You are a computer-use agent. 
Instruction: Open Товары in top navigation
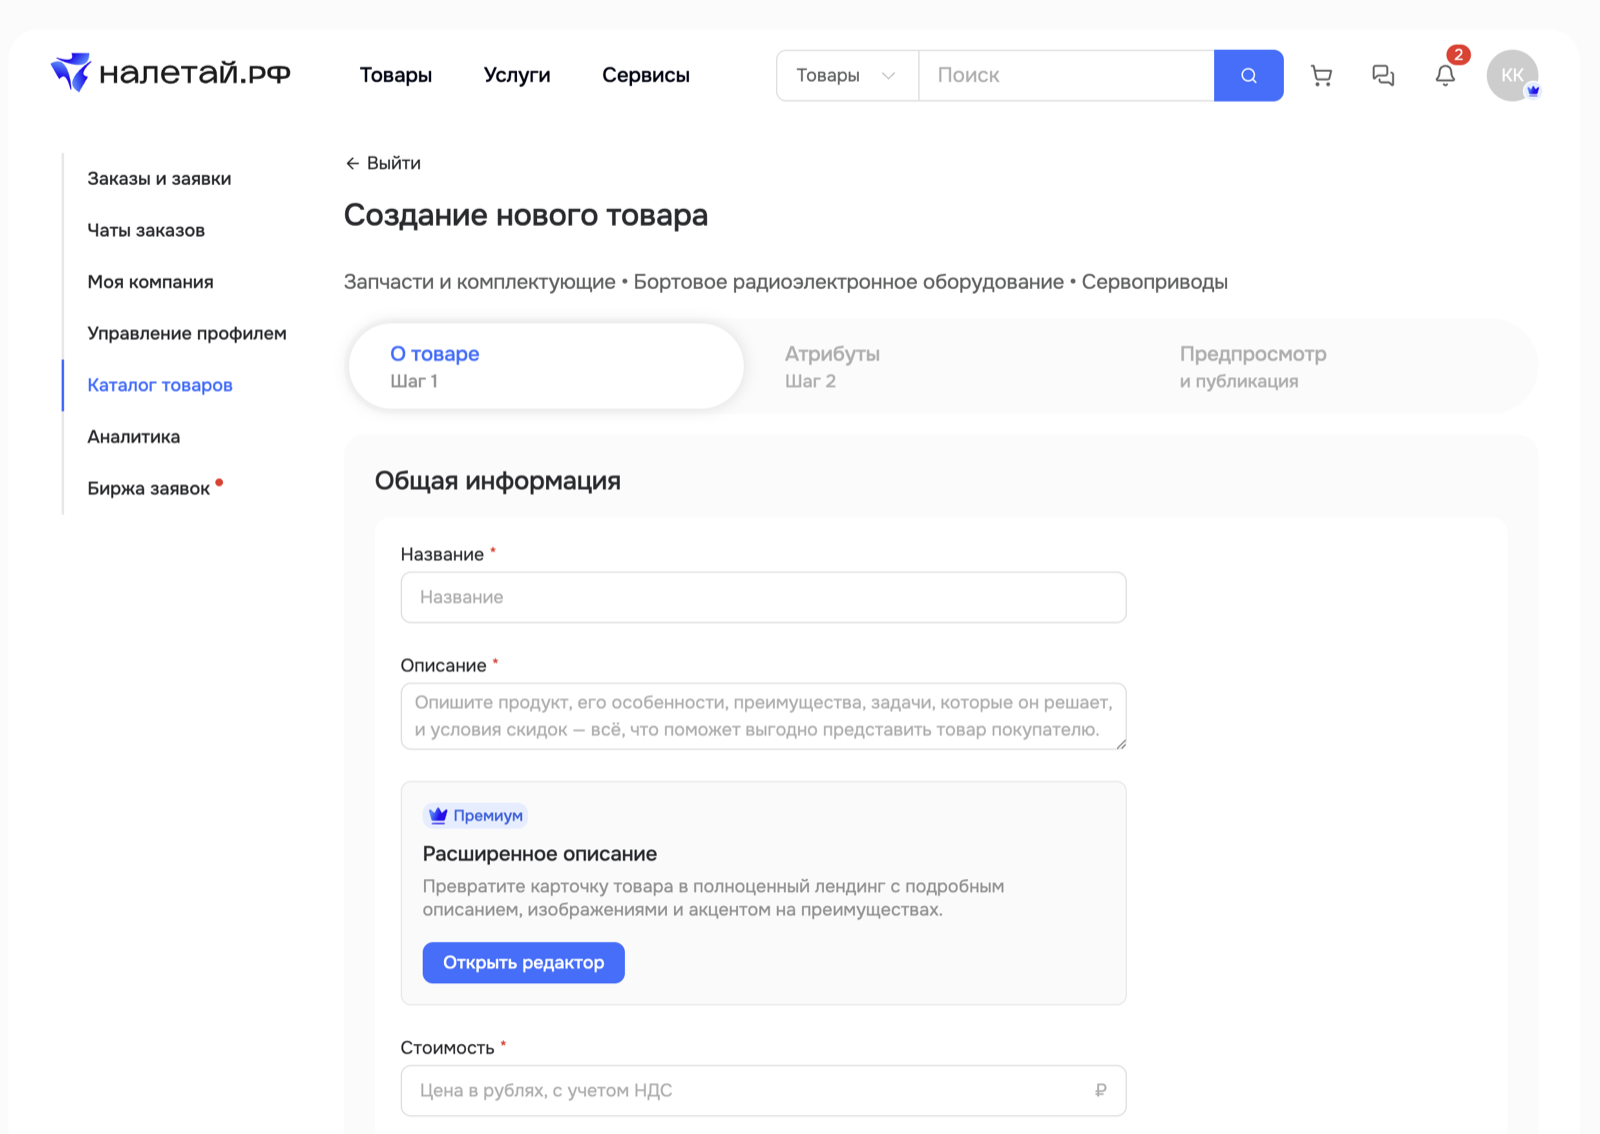(x=396, y=75)
